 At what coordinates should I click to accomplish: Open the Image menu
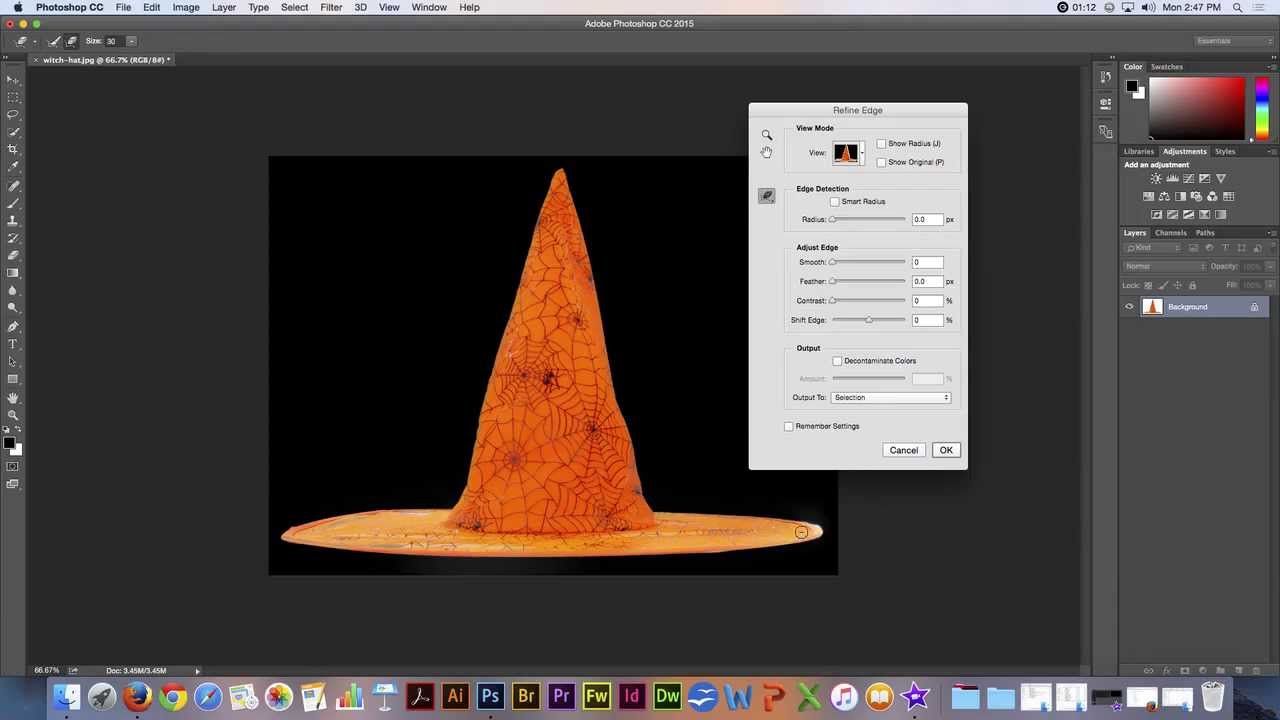[x=186, y=7]
